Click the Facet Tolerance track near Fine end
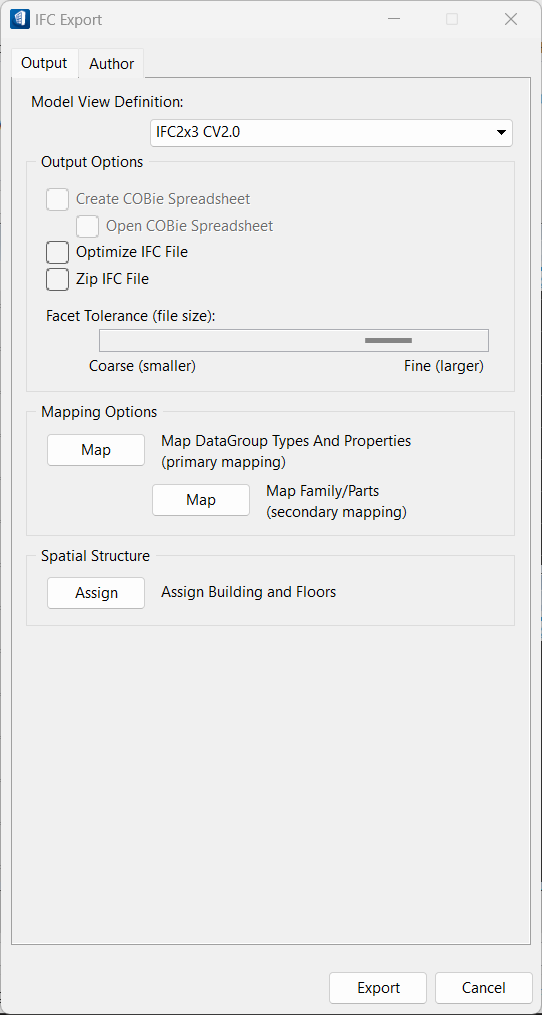Screen dimensions: 542x1015 click(x=466, y=340)
